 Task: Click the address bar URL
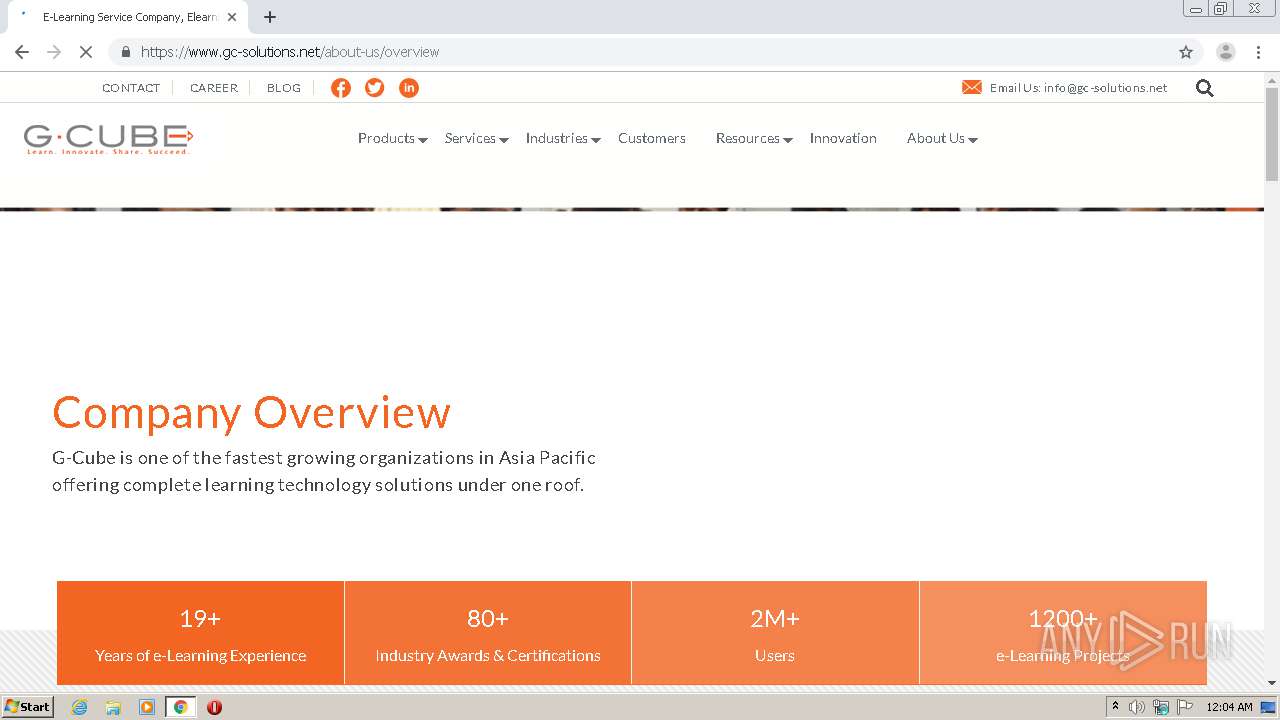290,52
